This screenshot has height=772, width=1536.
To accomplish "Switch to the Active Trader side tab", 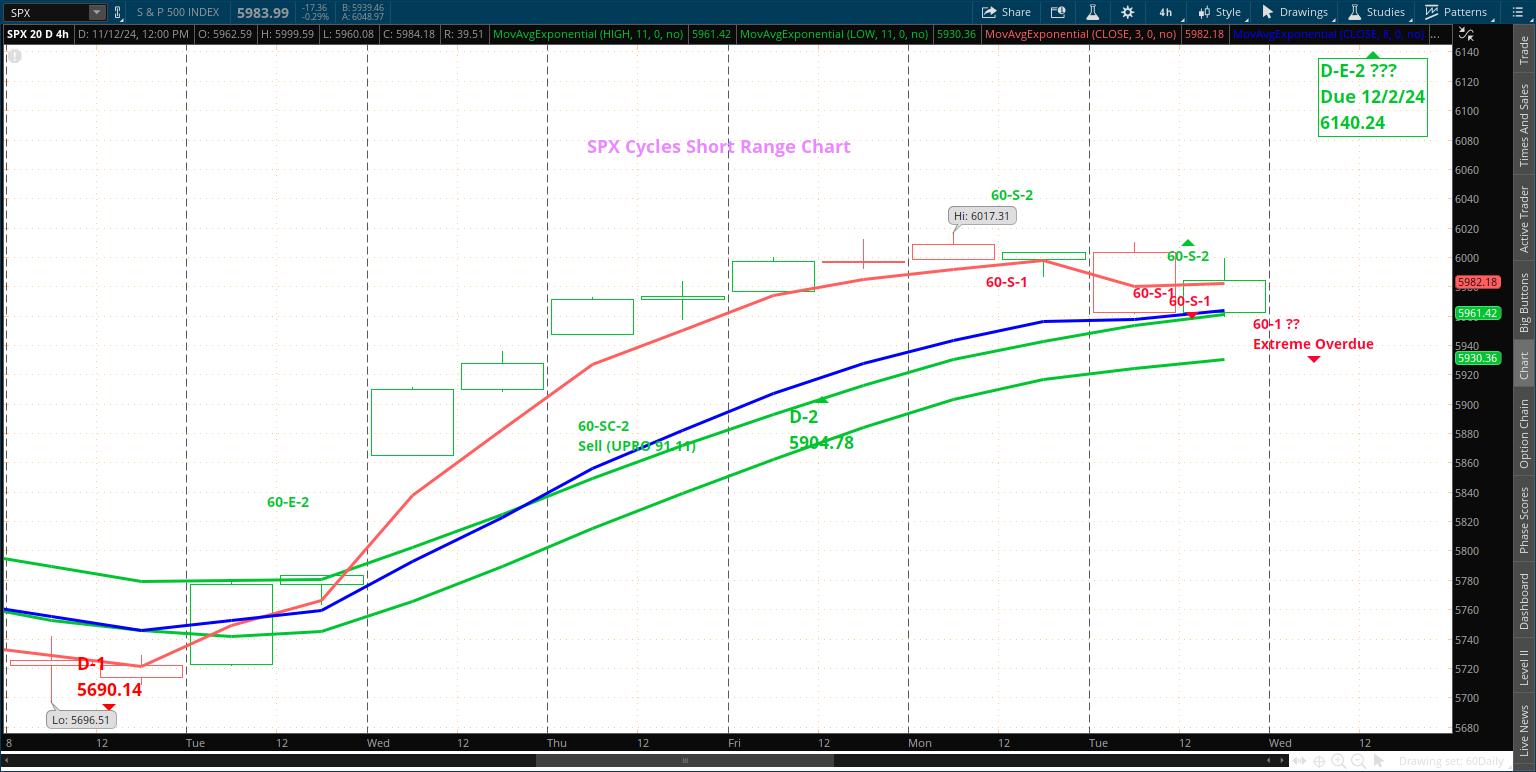I will click(1524, 218).
